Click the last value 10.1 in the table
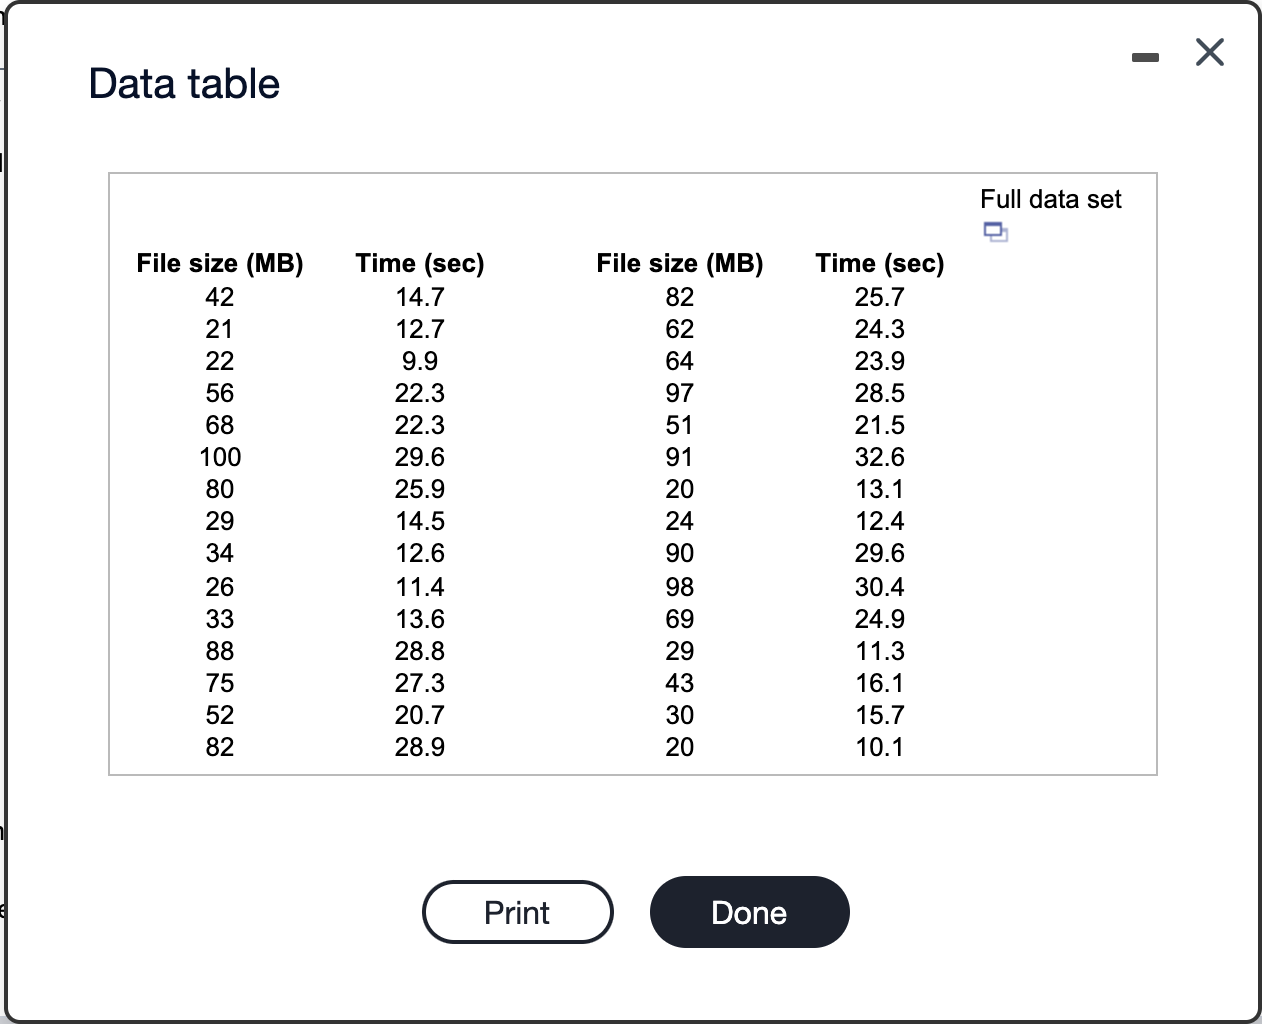Viewport: 1262px width, 1024px height. click(879, 747)
